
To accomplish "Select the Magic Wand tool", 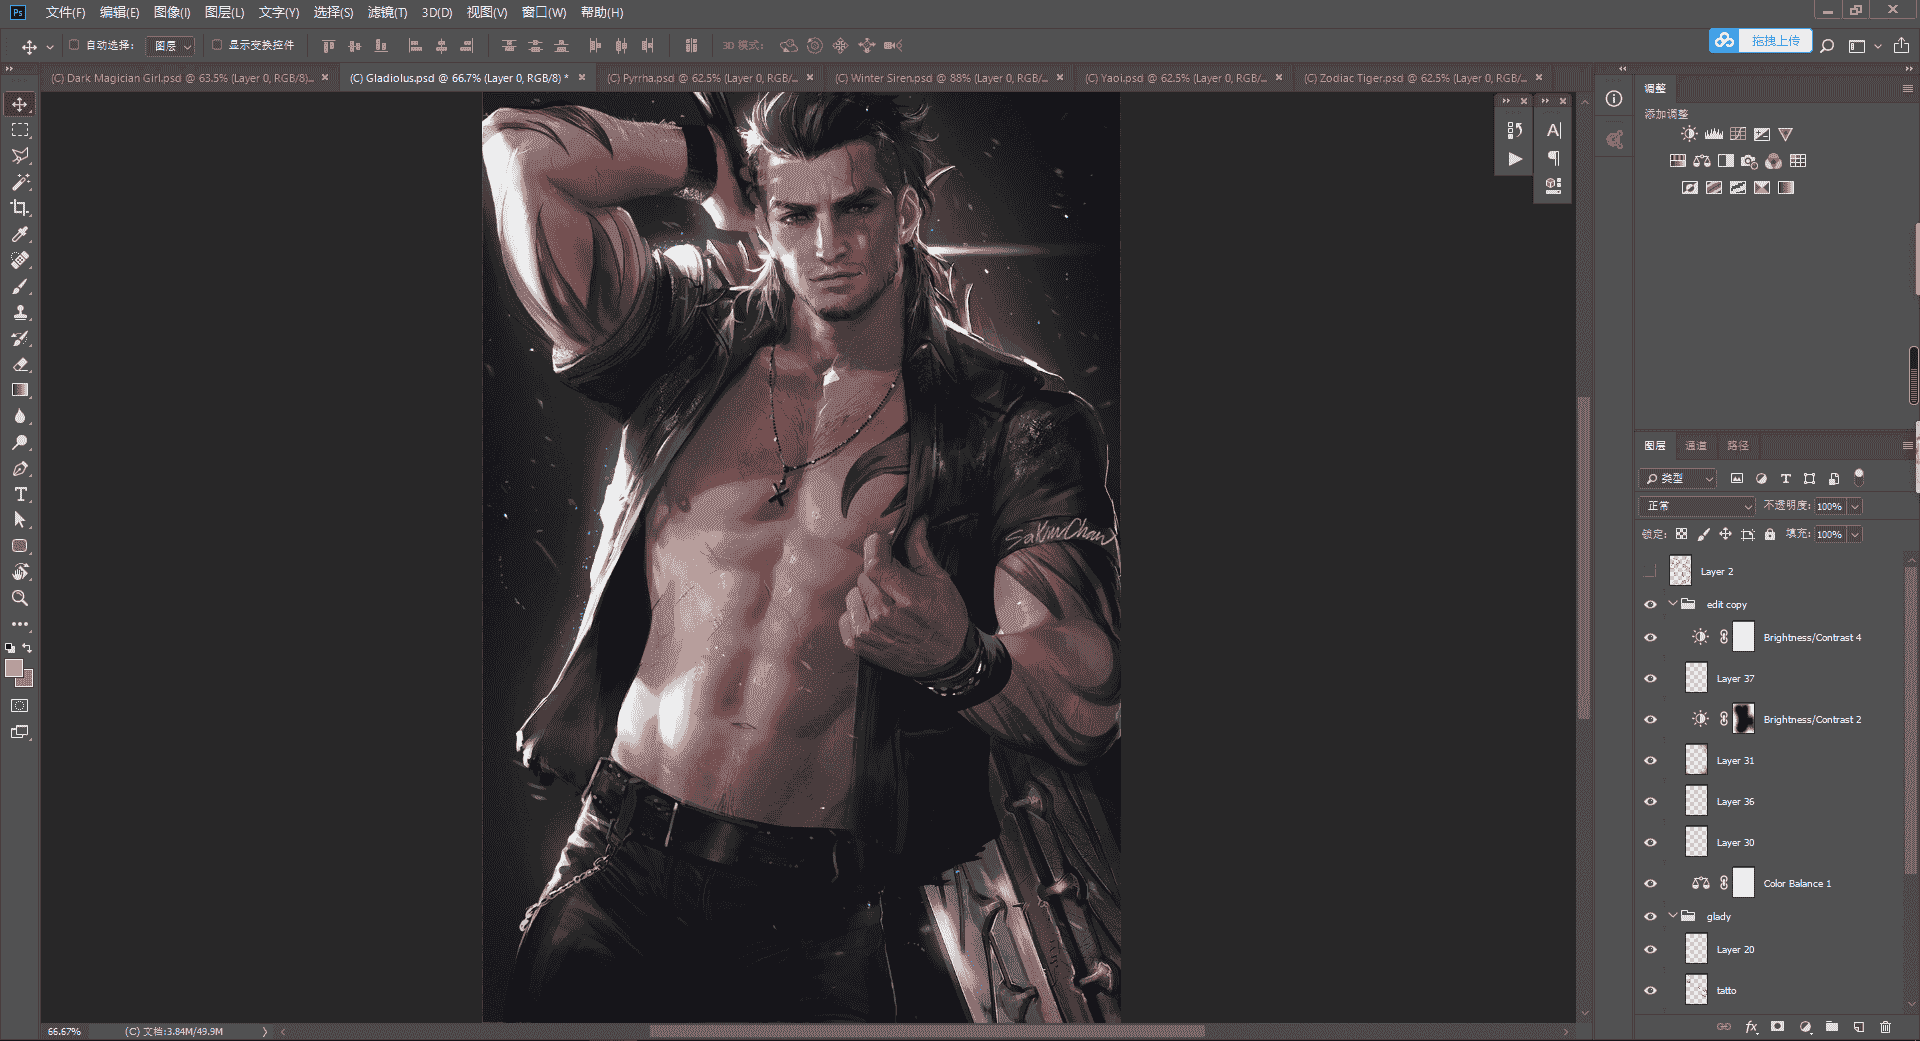I will click(x=20, y=182).
